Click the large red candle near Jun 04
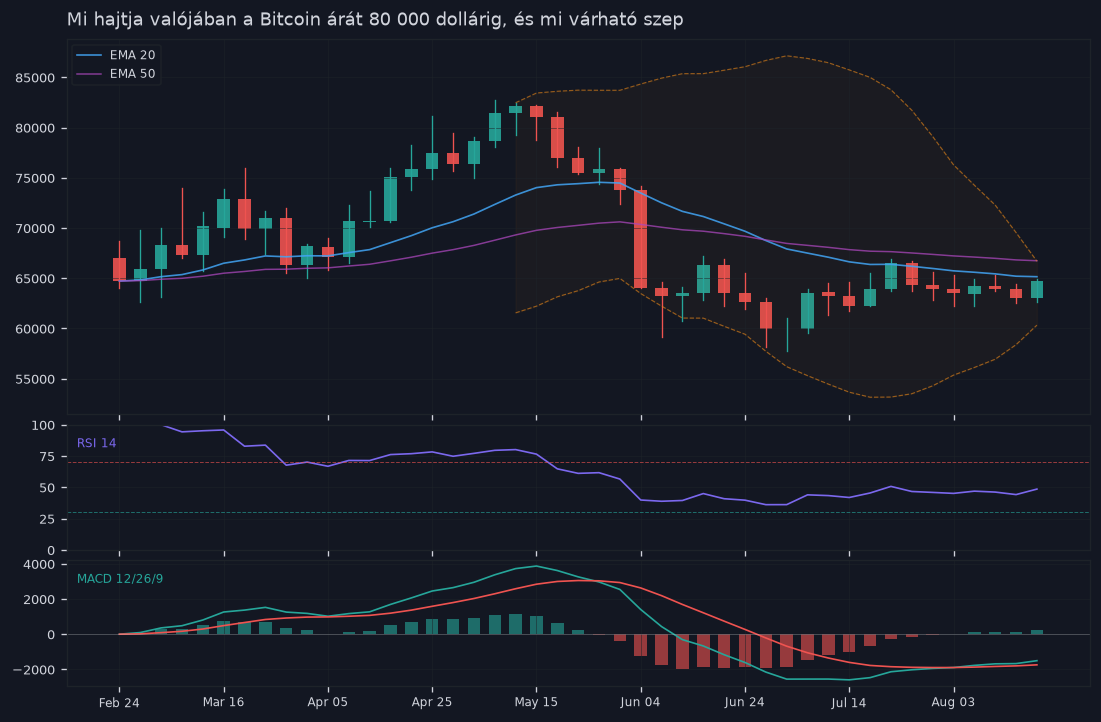Viewport: 1101px width, 722px height. [x=640, y=239]
